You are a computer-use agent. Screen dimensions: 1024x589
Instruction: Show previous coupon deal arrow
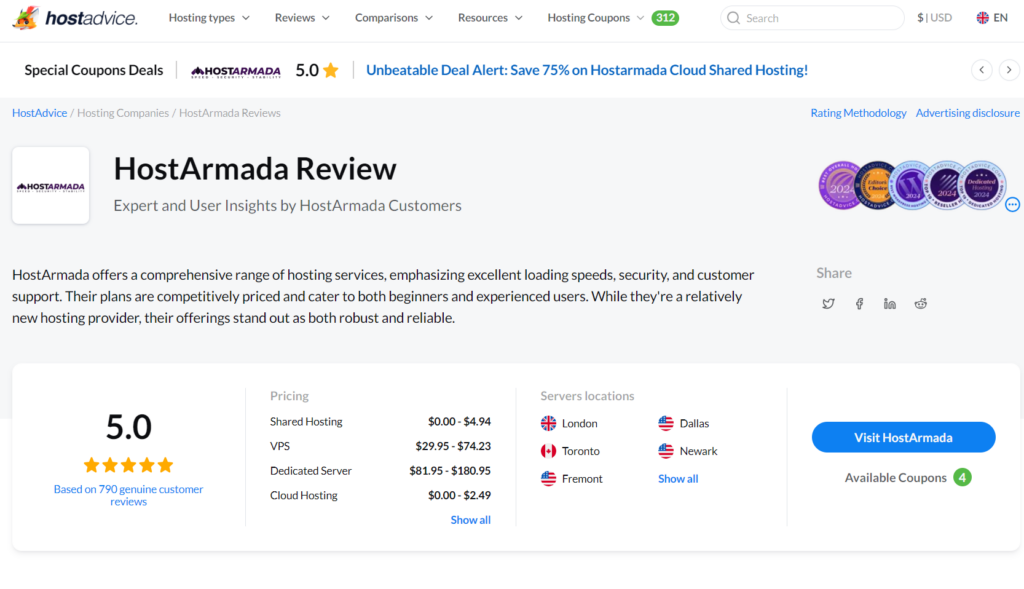pos(982,70)
